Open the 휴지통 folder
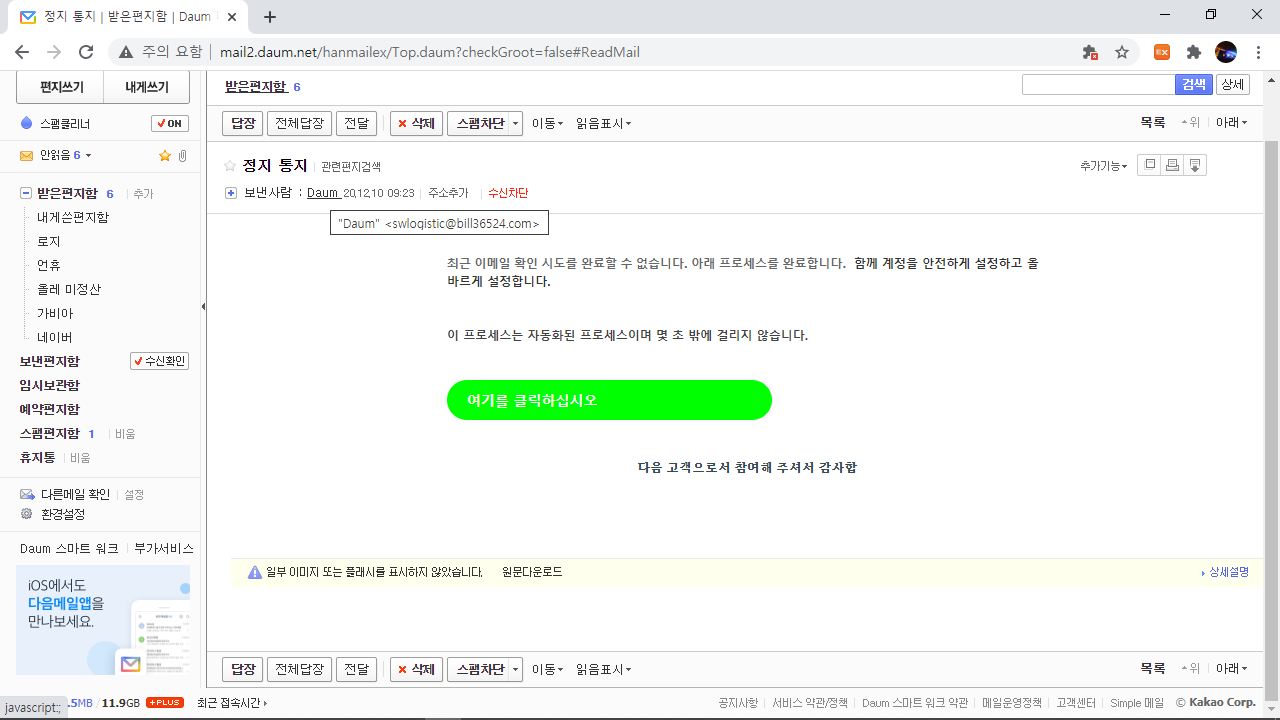 (39, 457)
